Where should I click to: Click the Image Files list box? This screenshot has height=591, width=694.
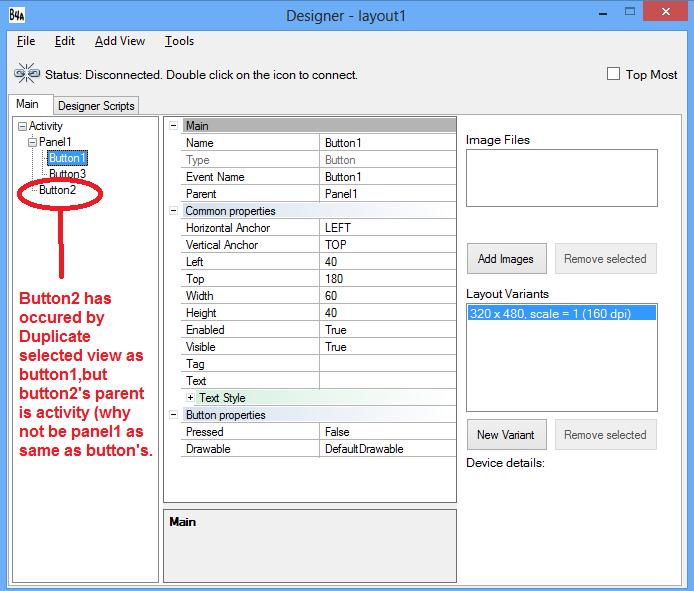[x=562, y=178]
